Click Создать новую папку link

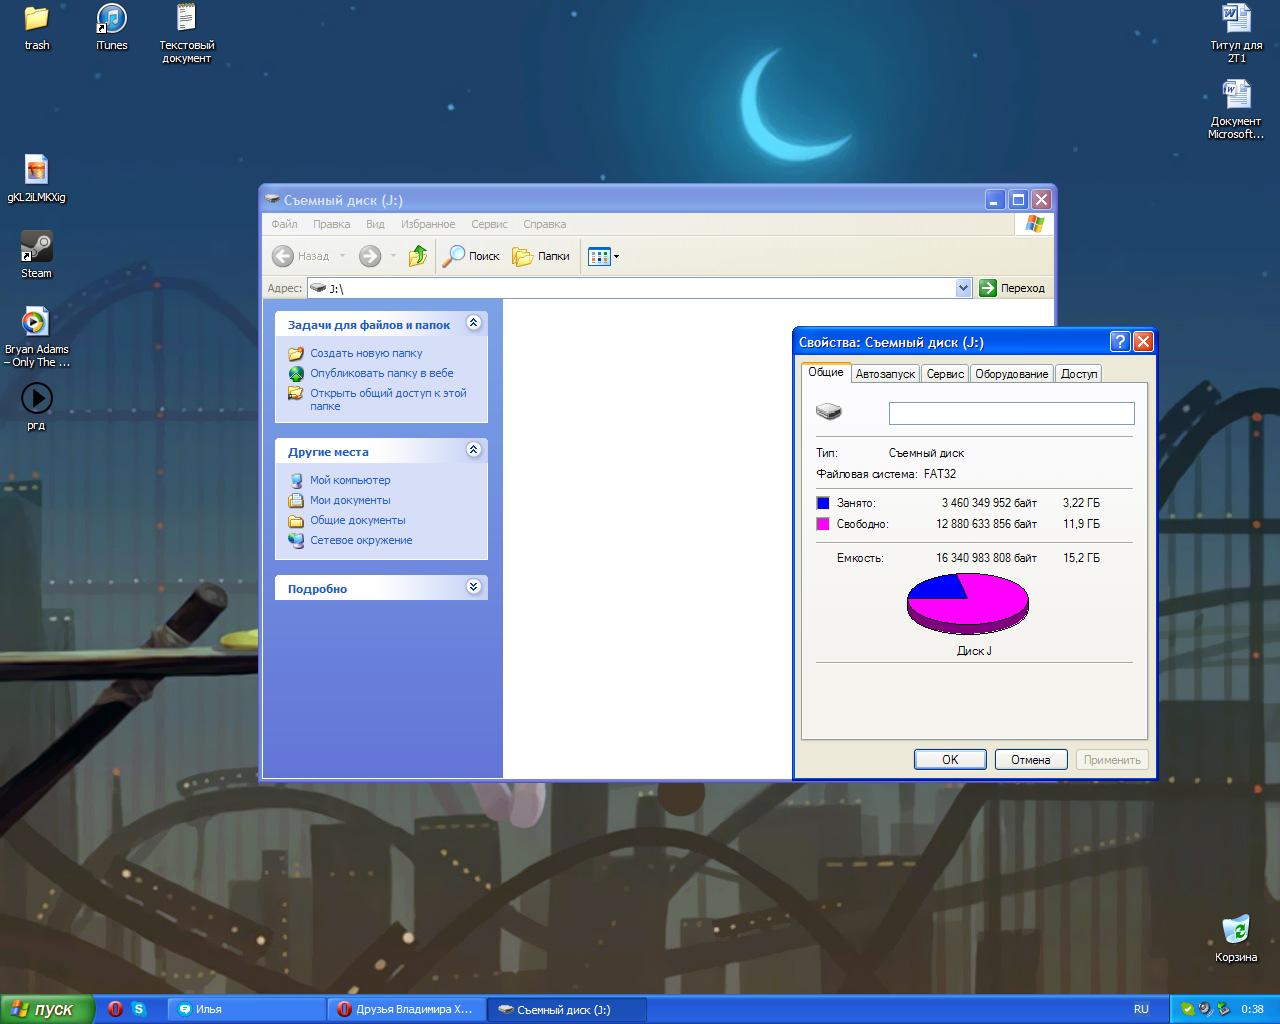[x=366, y=353]
